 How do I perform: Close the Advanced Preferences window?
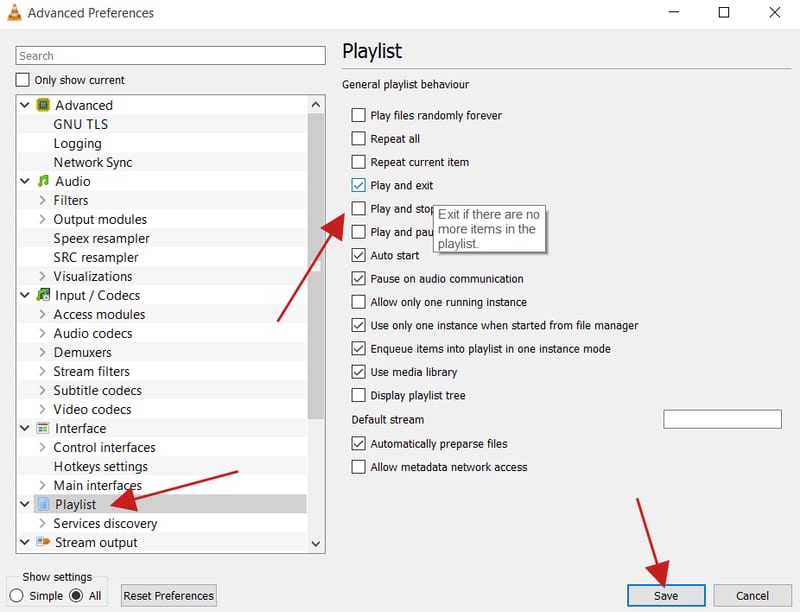point(774,12)
